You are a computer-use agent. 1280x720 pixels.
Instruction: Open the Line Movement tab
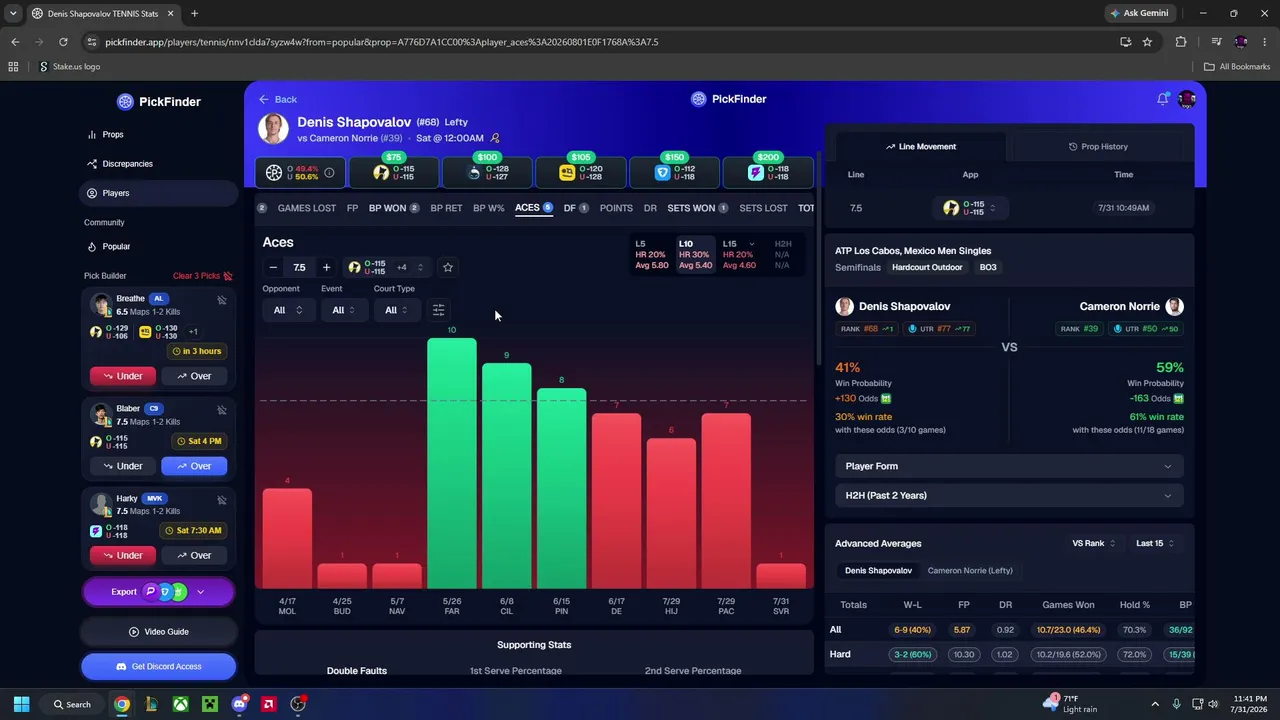coord(921,146)
